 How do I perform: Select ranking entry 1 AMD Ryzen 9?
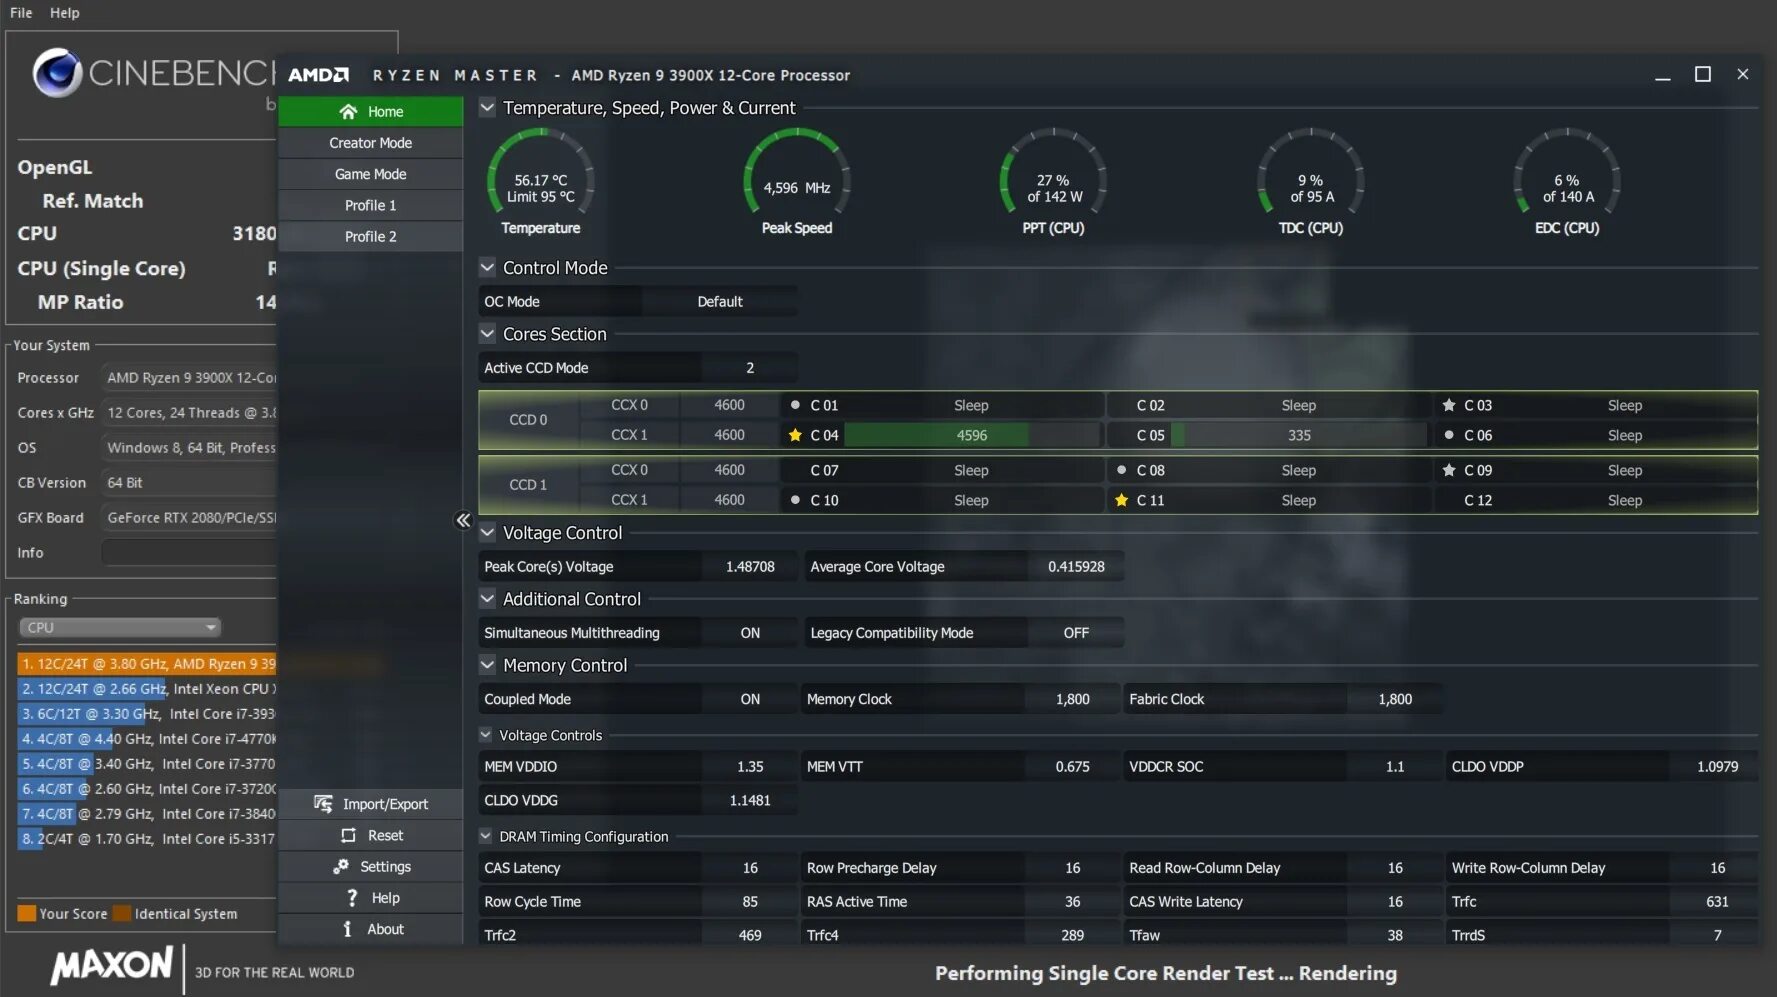[x=147, y=663]
